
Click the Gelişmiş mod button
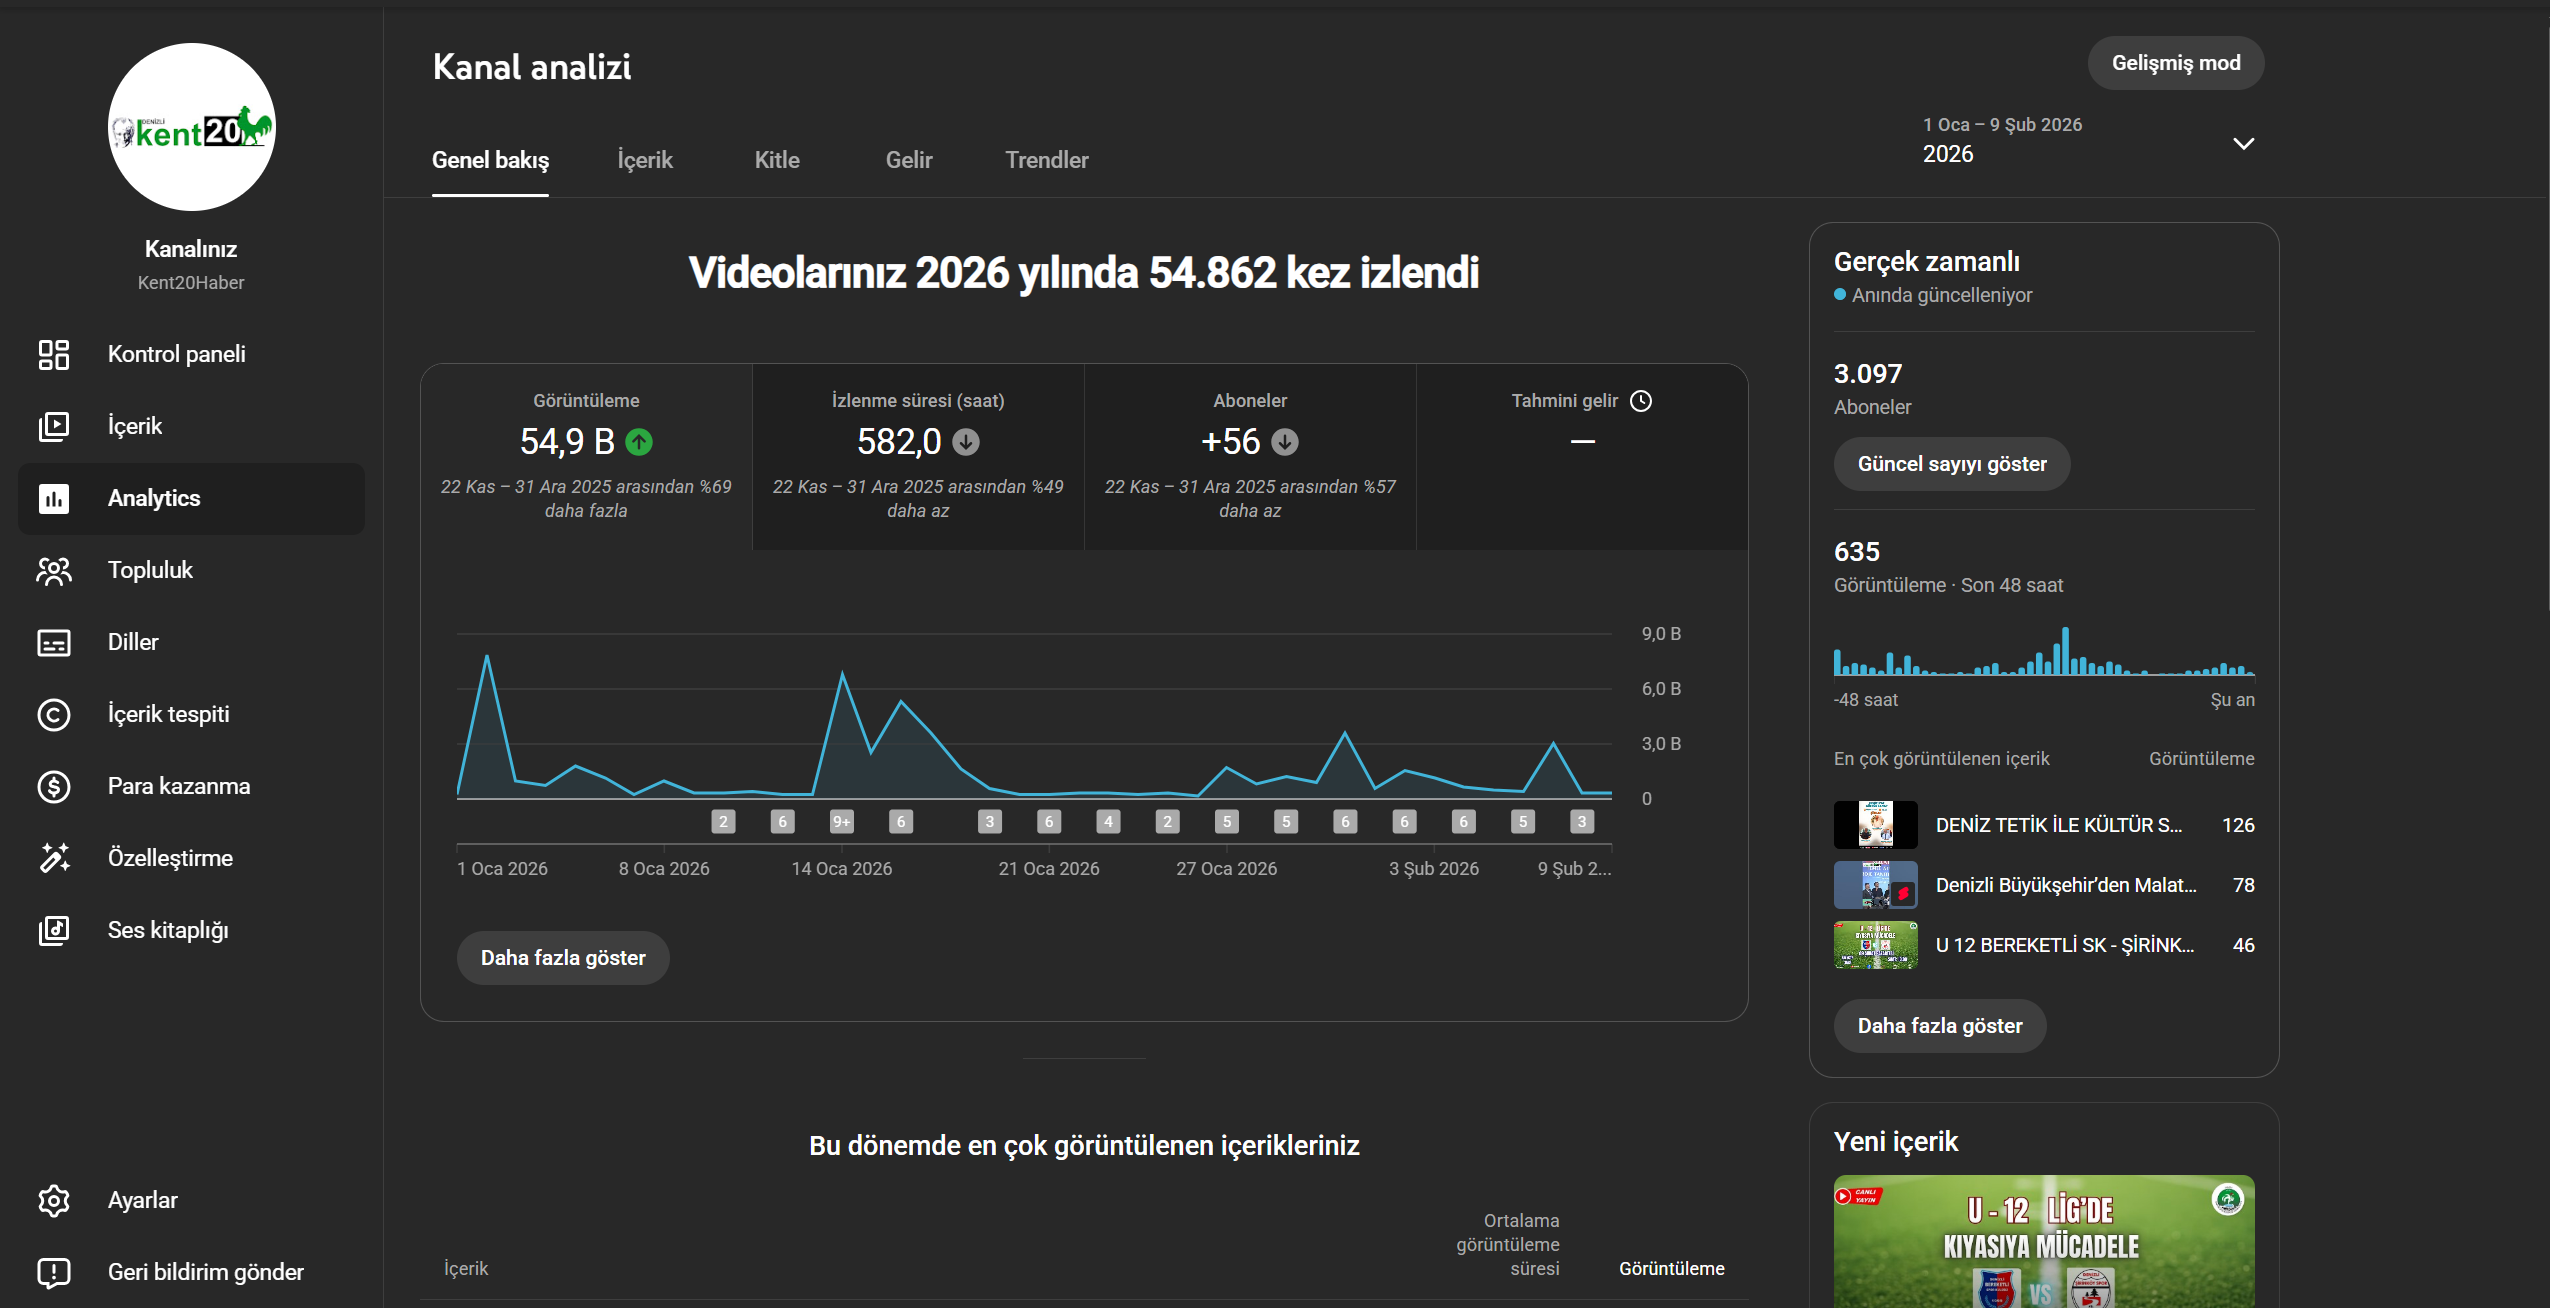(x=2175, y=63)
